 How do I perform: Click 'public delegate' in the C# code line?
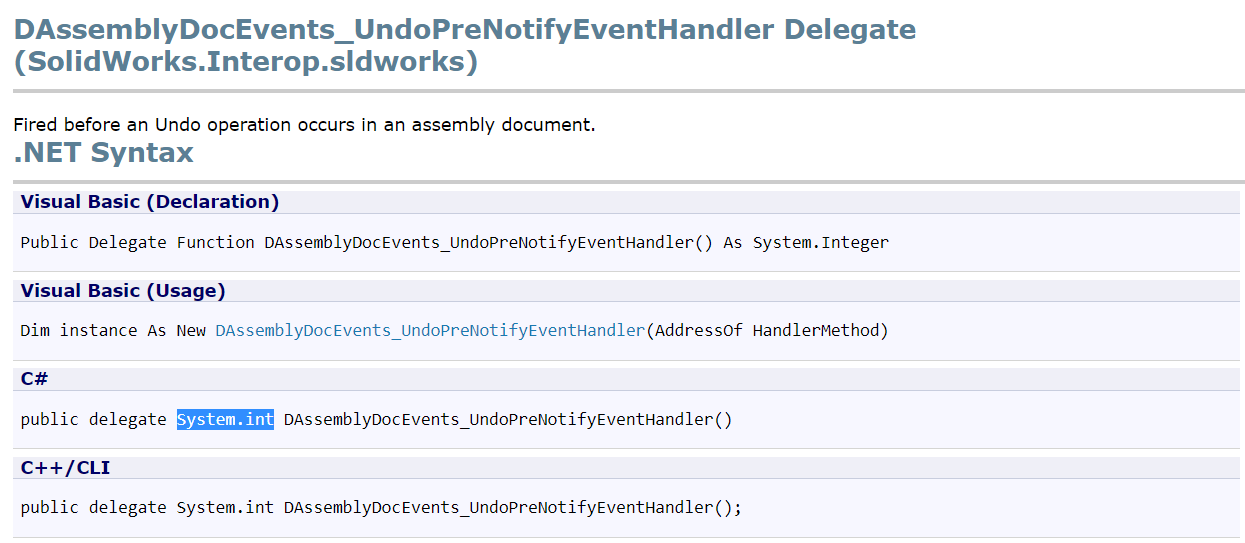(x=93, y=419)
